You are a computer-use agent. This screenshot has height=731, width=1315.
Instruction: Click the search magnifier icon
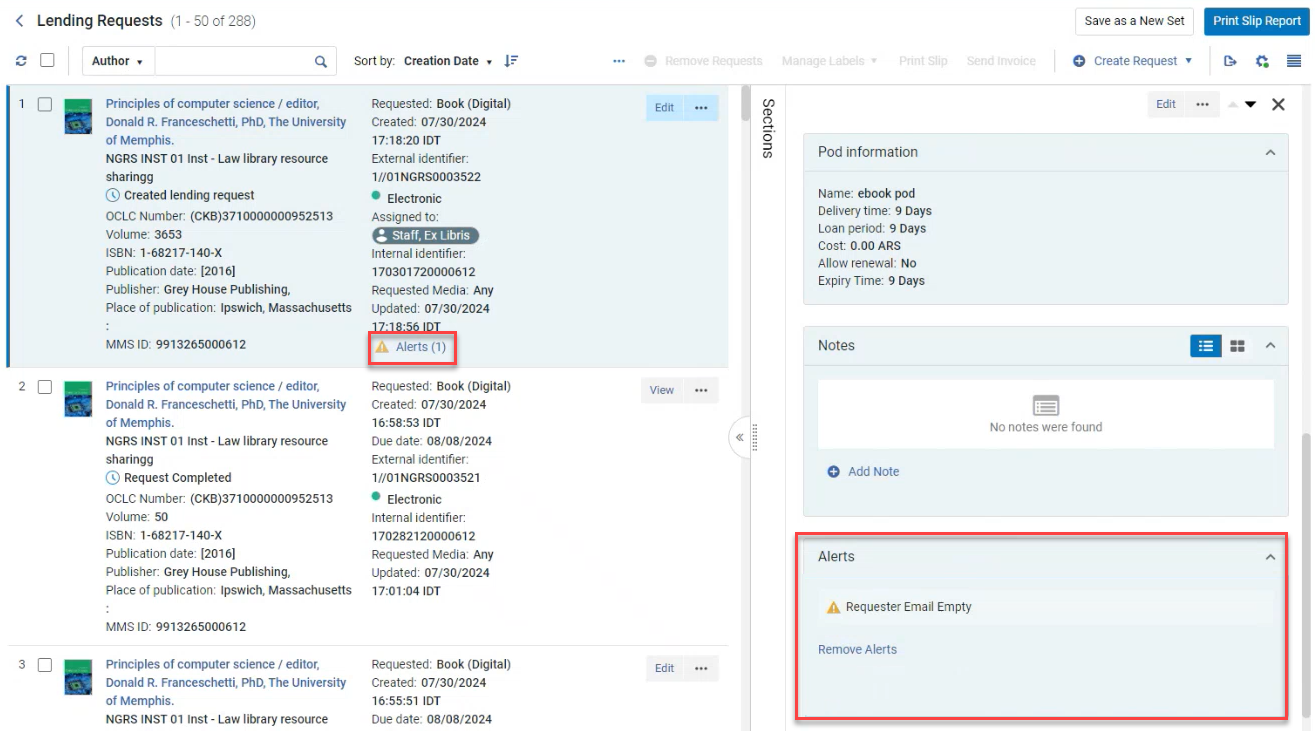coord(320,62)
